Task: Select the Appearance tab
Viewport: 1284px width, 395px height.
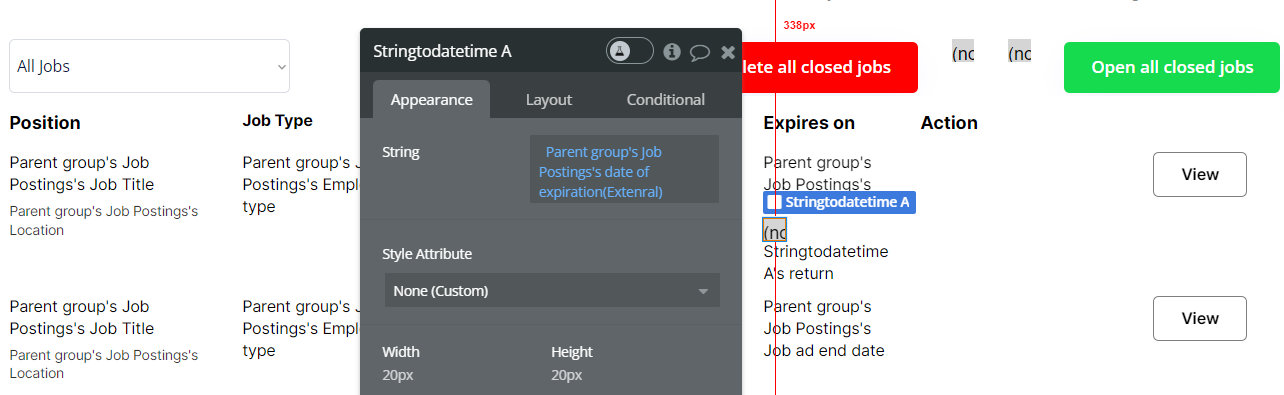Action: (431, 99)
